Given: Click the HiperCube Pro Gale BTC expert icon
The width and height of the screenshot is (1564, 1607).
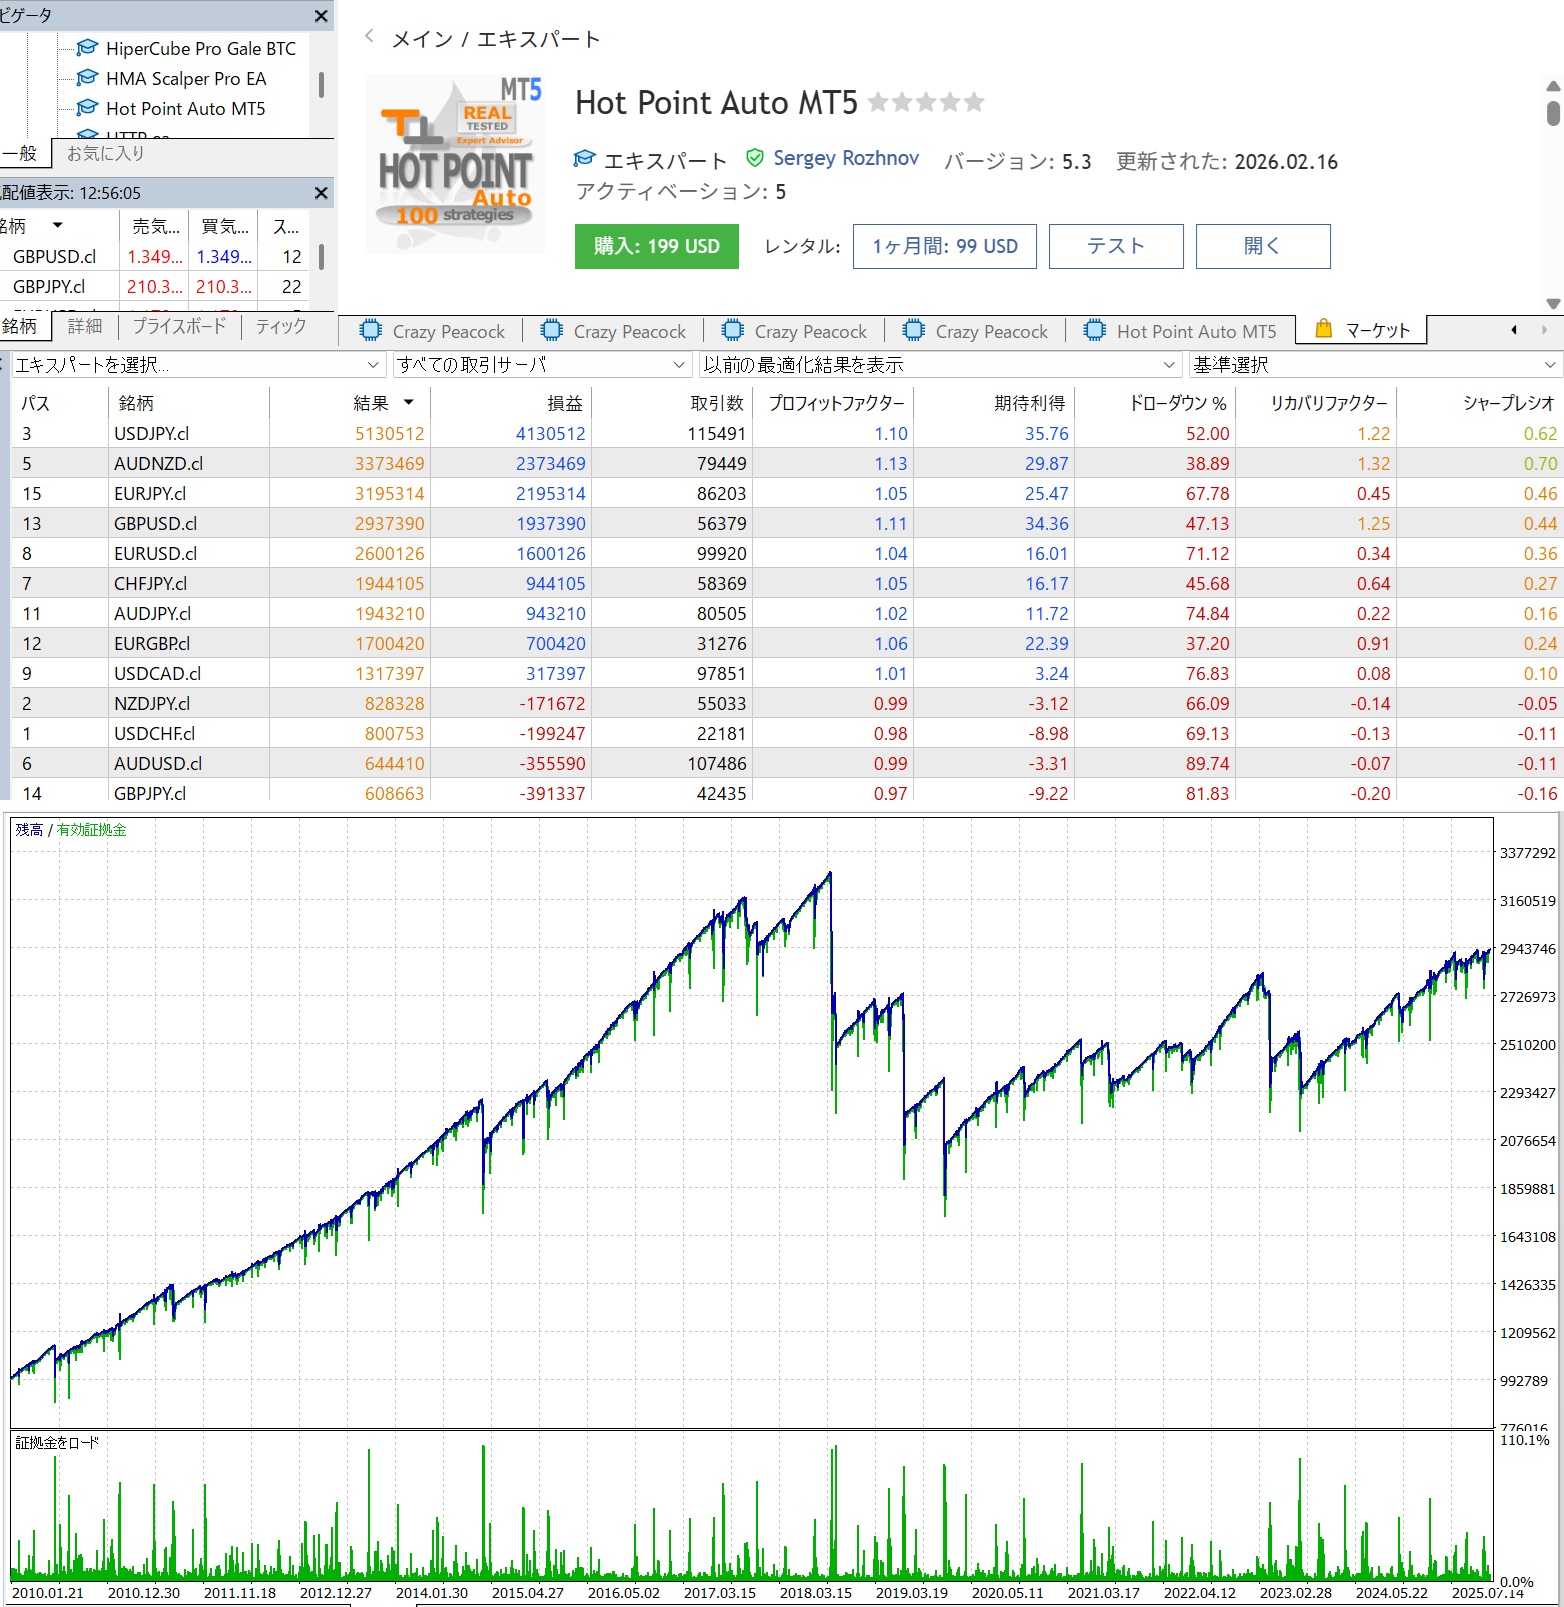Looking at the screenshot, I should (88, 48).
